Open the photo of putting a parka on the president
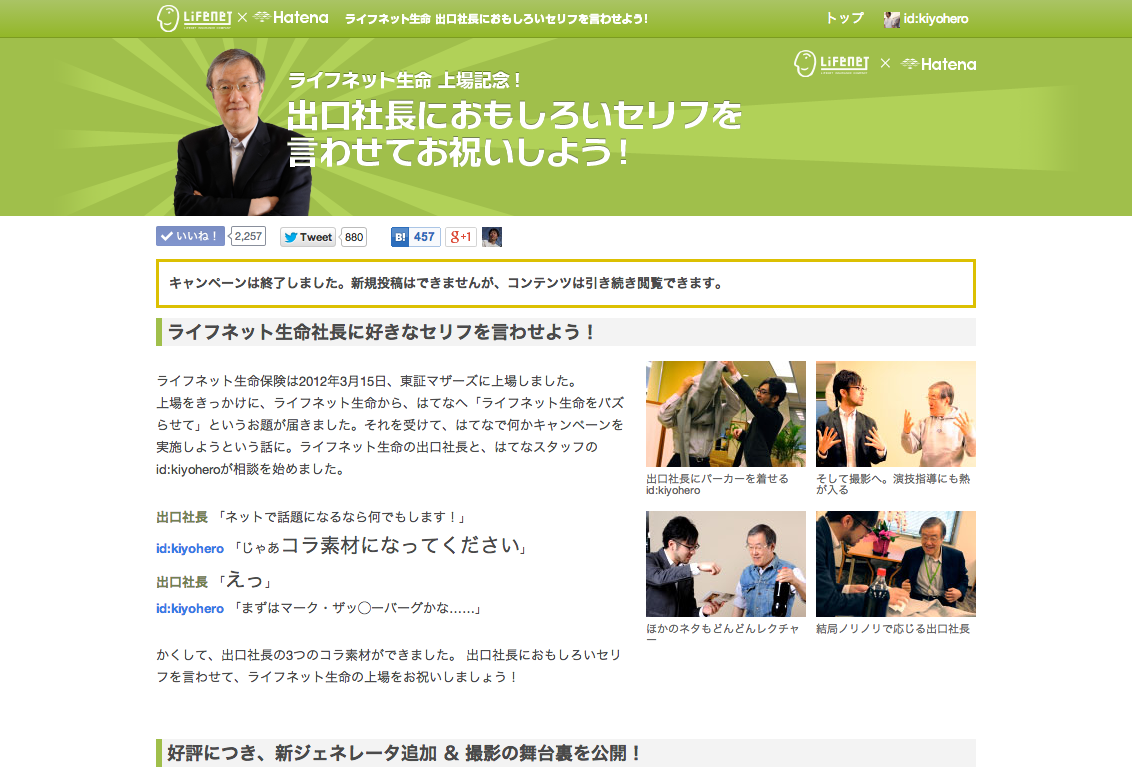This screenshot has height=783, width=1132. click(726, 414)
